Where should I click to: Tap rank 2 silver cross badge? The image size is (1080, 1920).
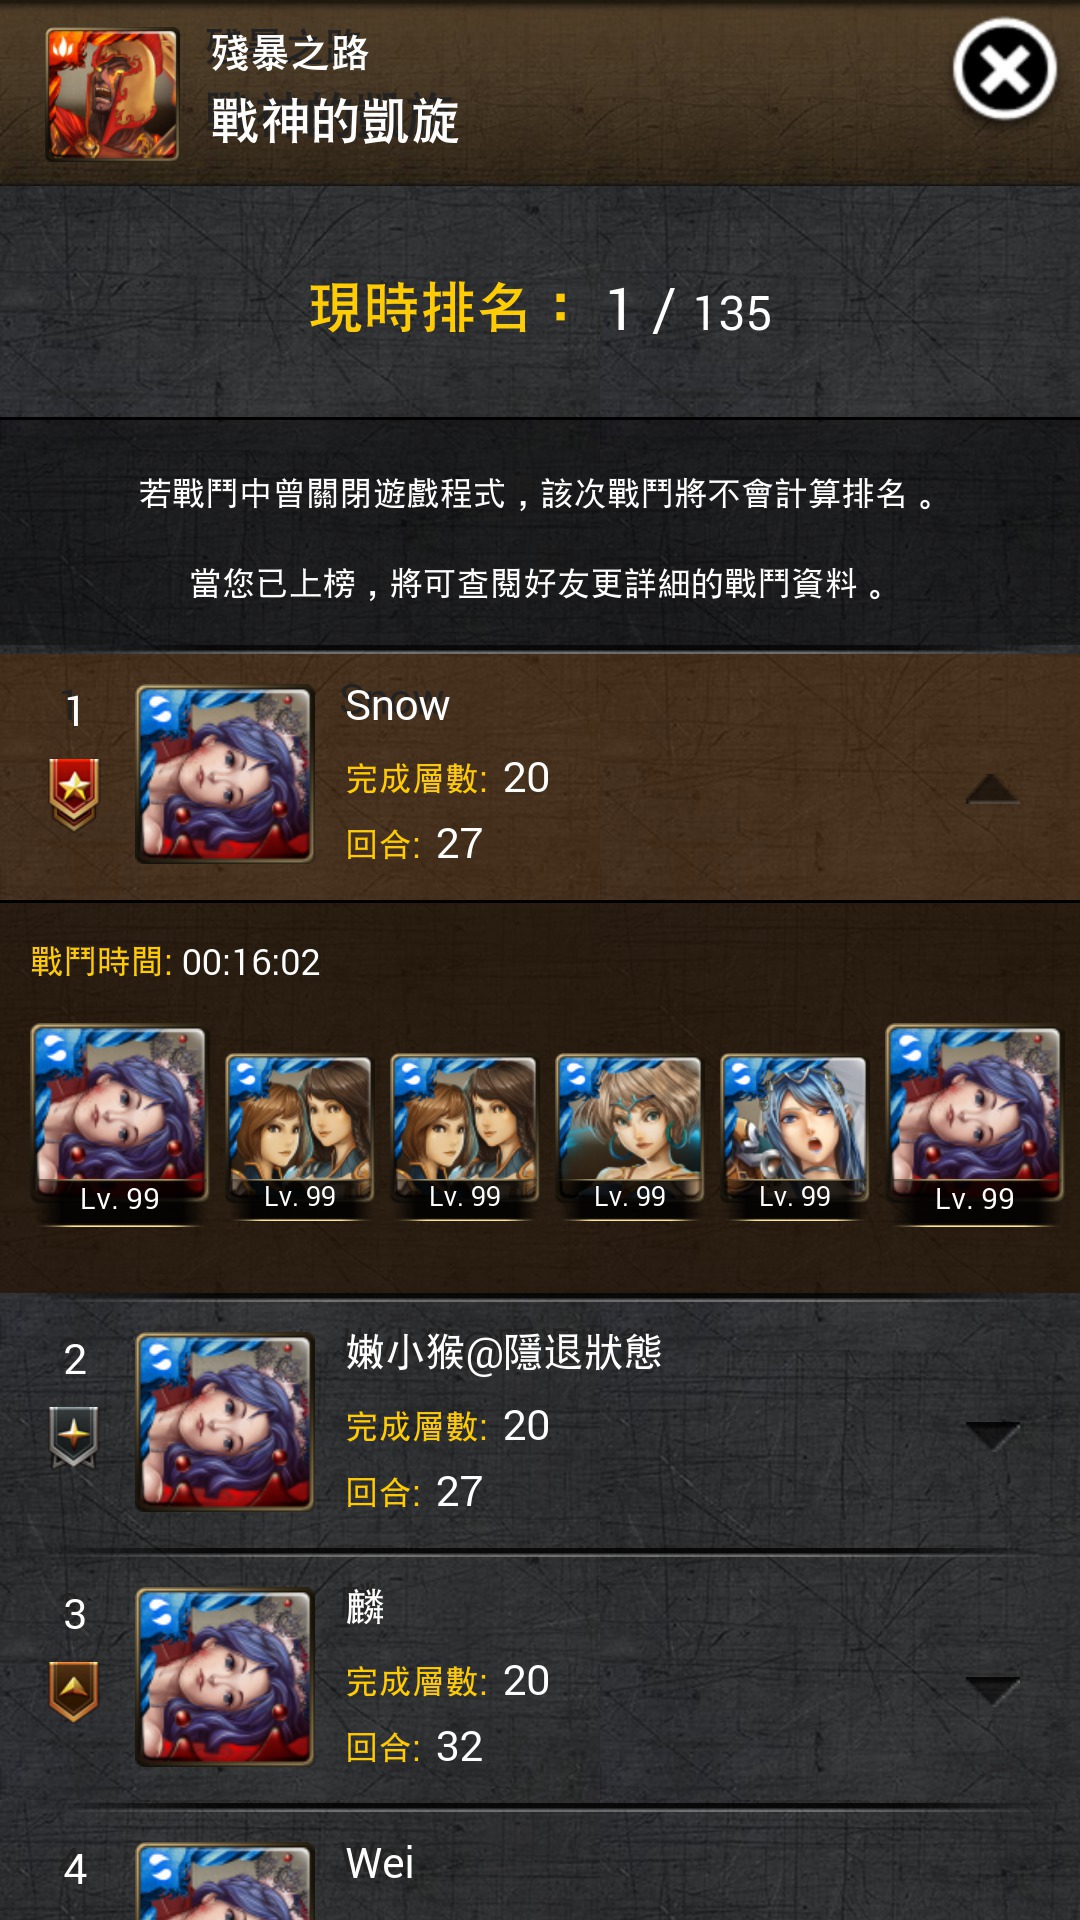tap(74, 1437)
